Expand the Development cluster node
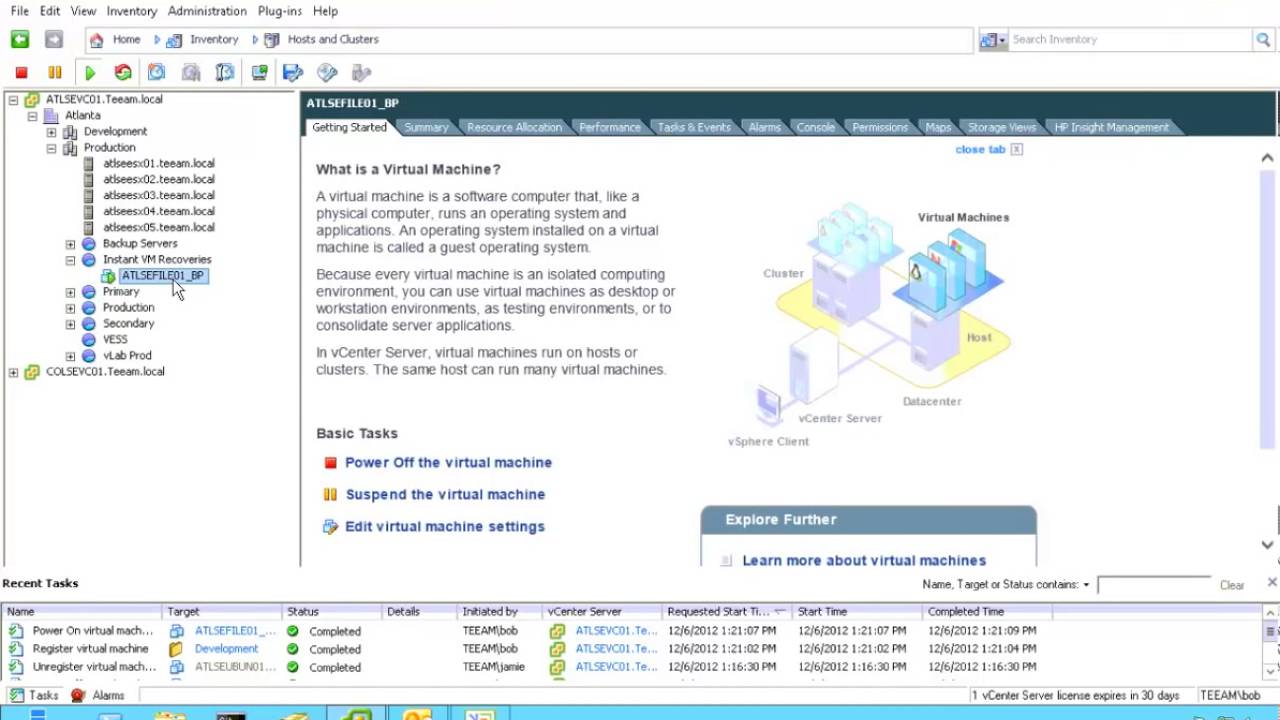The image size is (1280, 720). point(51,132)
